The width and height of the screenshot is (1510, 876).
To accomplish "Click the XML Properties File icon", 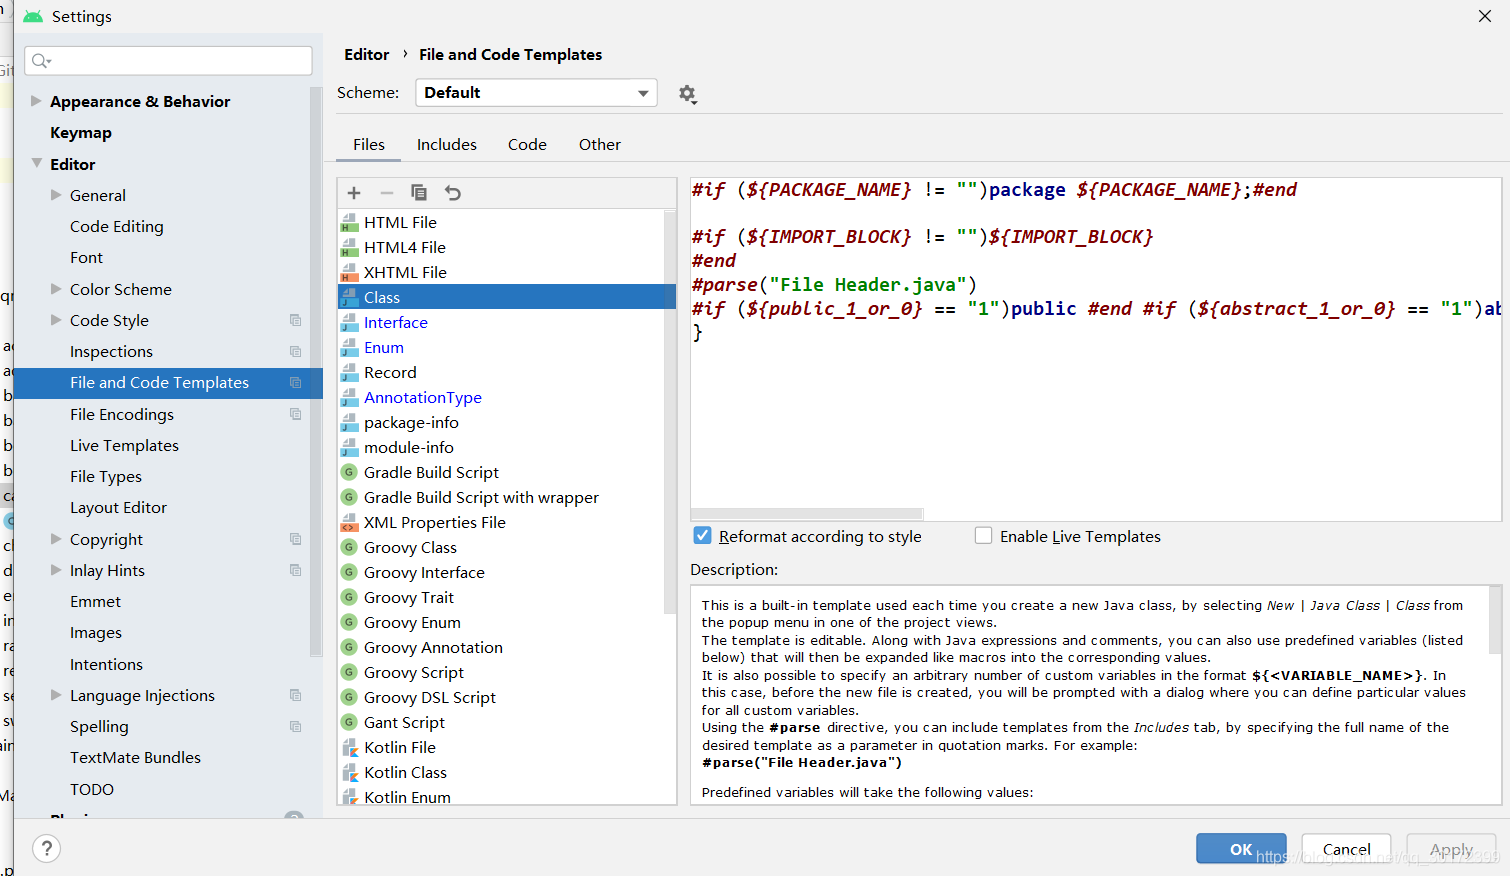I will pyautogui.click(x=349, y=522).
